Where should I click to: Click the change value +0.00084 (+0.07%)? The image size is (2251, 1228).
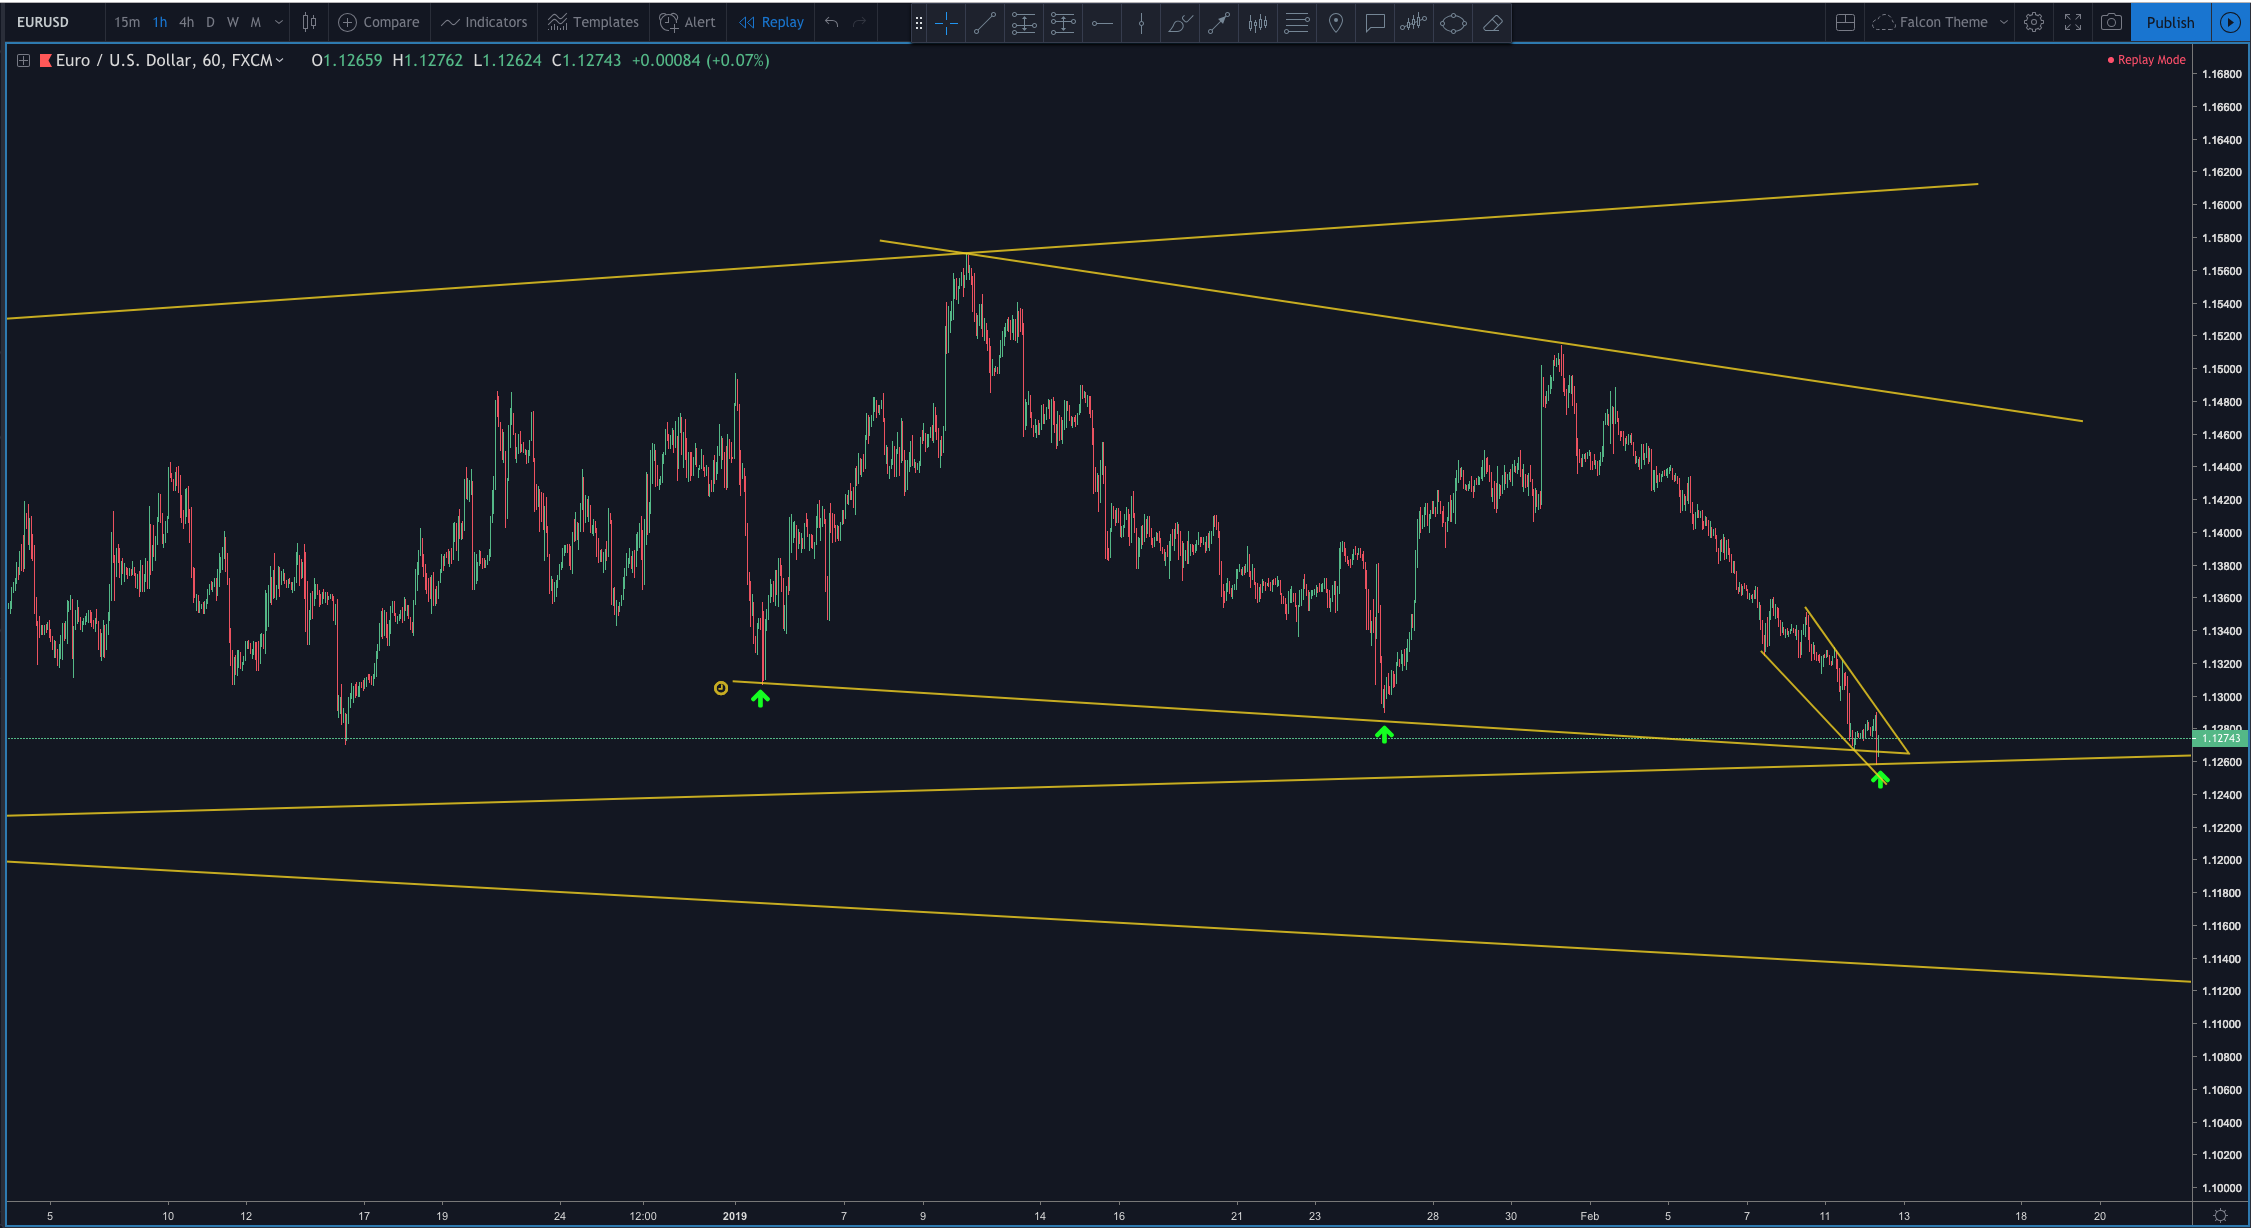tap(701, 61)
